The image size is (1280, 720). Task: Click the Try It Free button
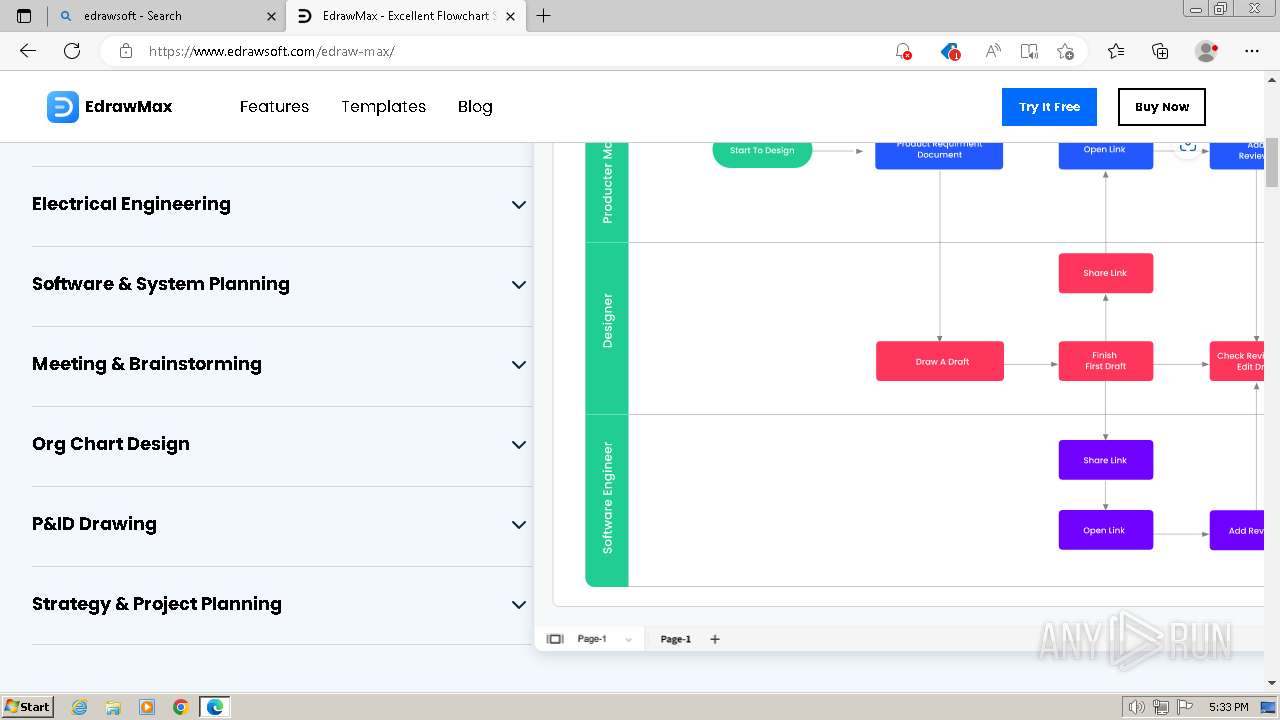point(1049,107)
